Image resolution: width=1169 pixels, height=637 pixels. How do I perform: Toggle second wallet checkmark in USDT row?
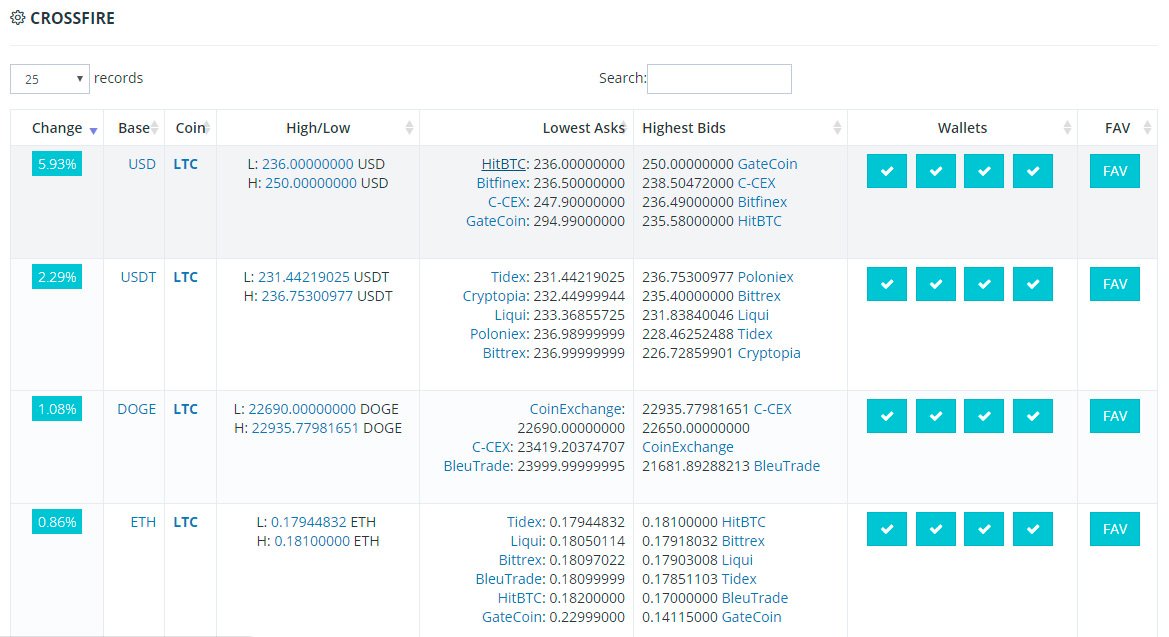[x=936, y=284]
